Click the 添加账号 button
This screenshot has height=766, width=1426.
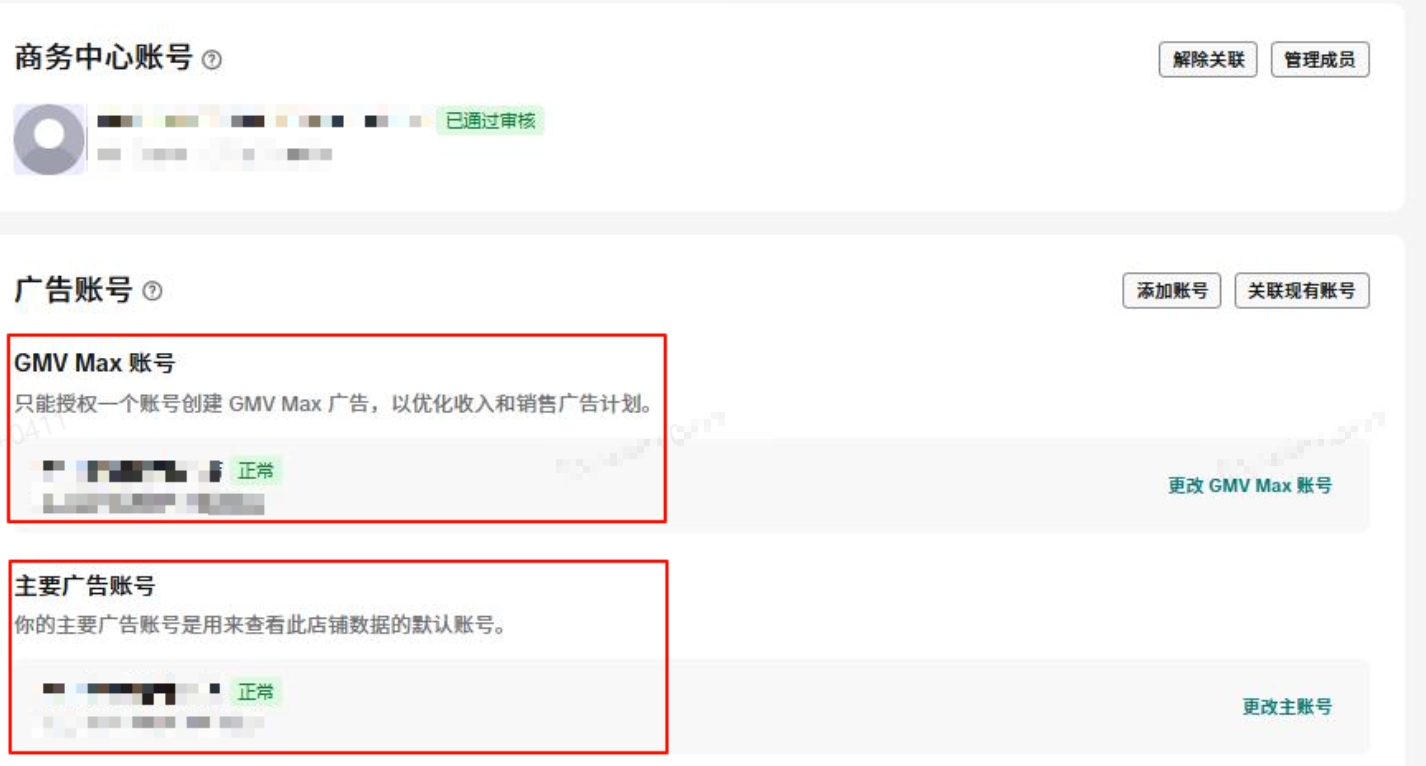pyautogui.click(x=1172, y=291)
